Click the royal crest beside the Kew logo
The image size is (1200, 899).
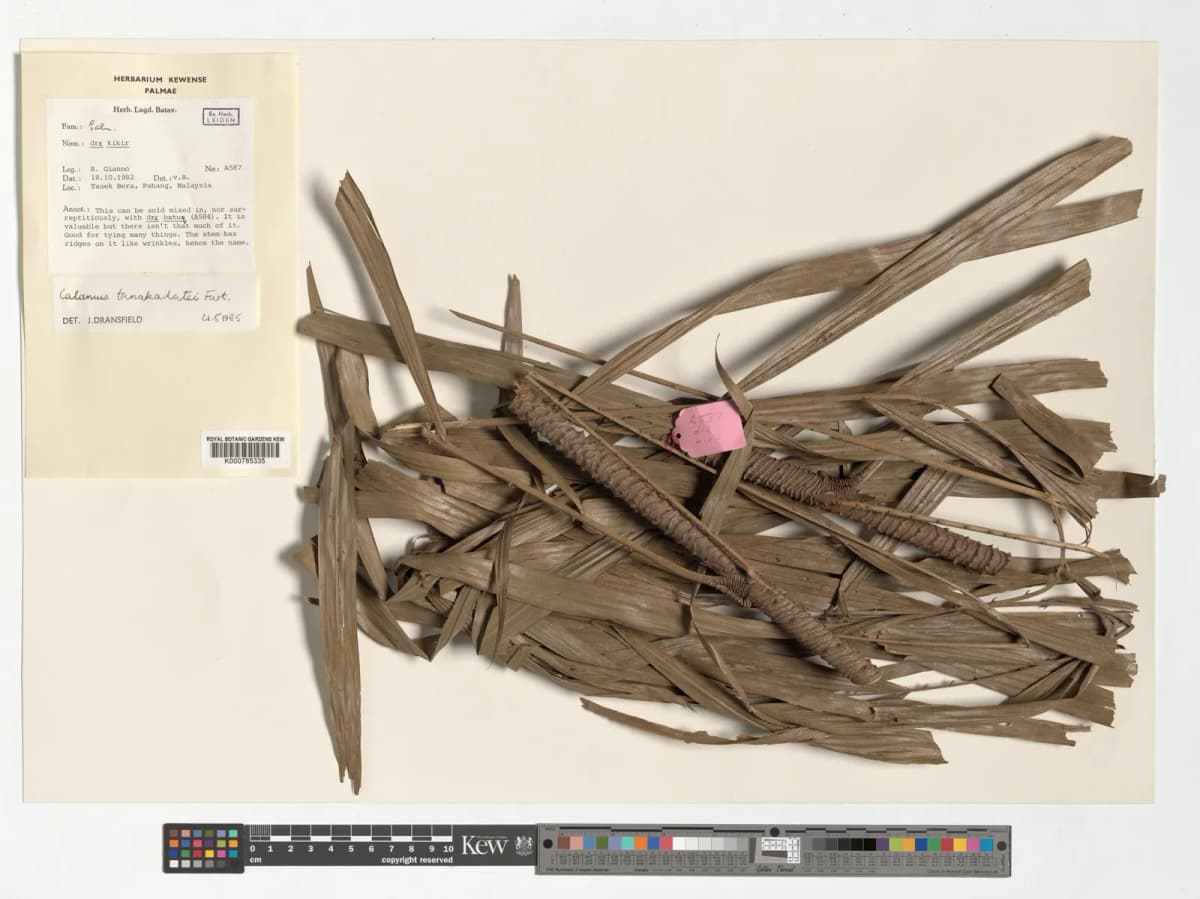pyautogui.click(x=524, y=845)
